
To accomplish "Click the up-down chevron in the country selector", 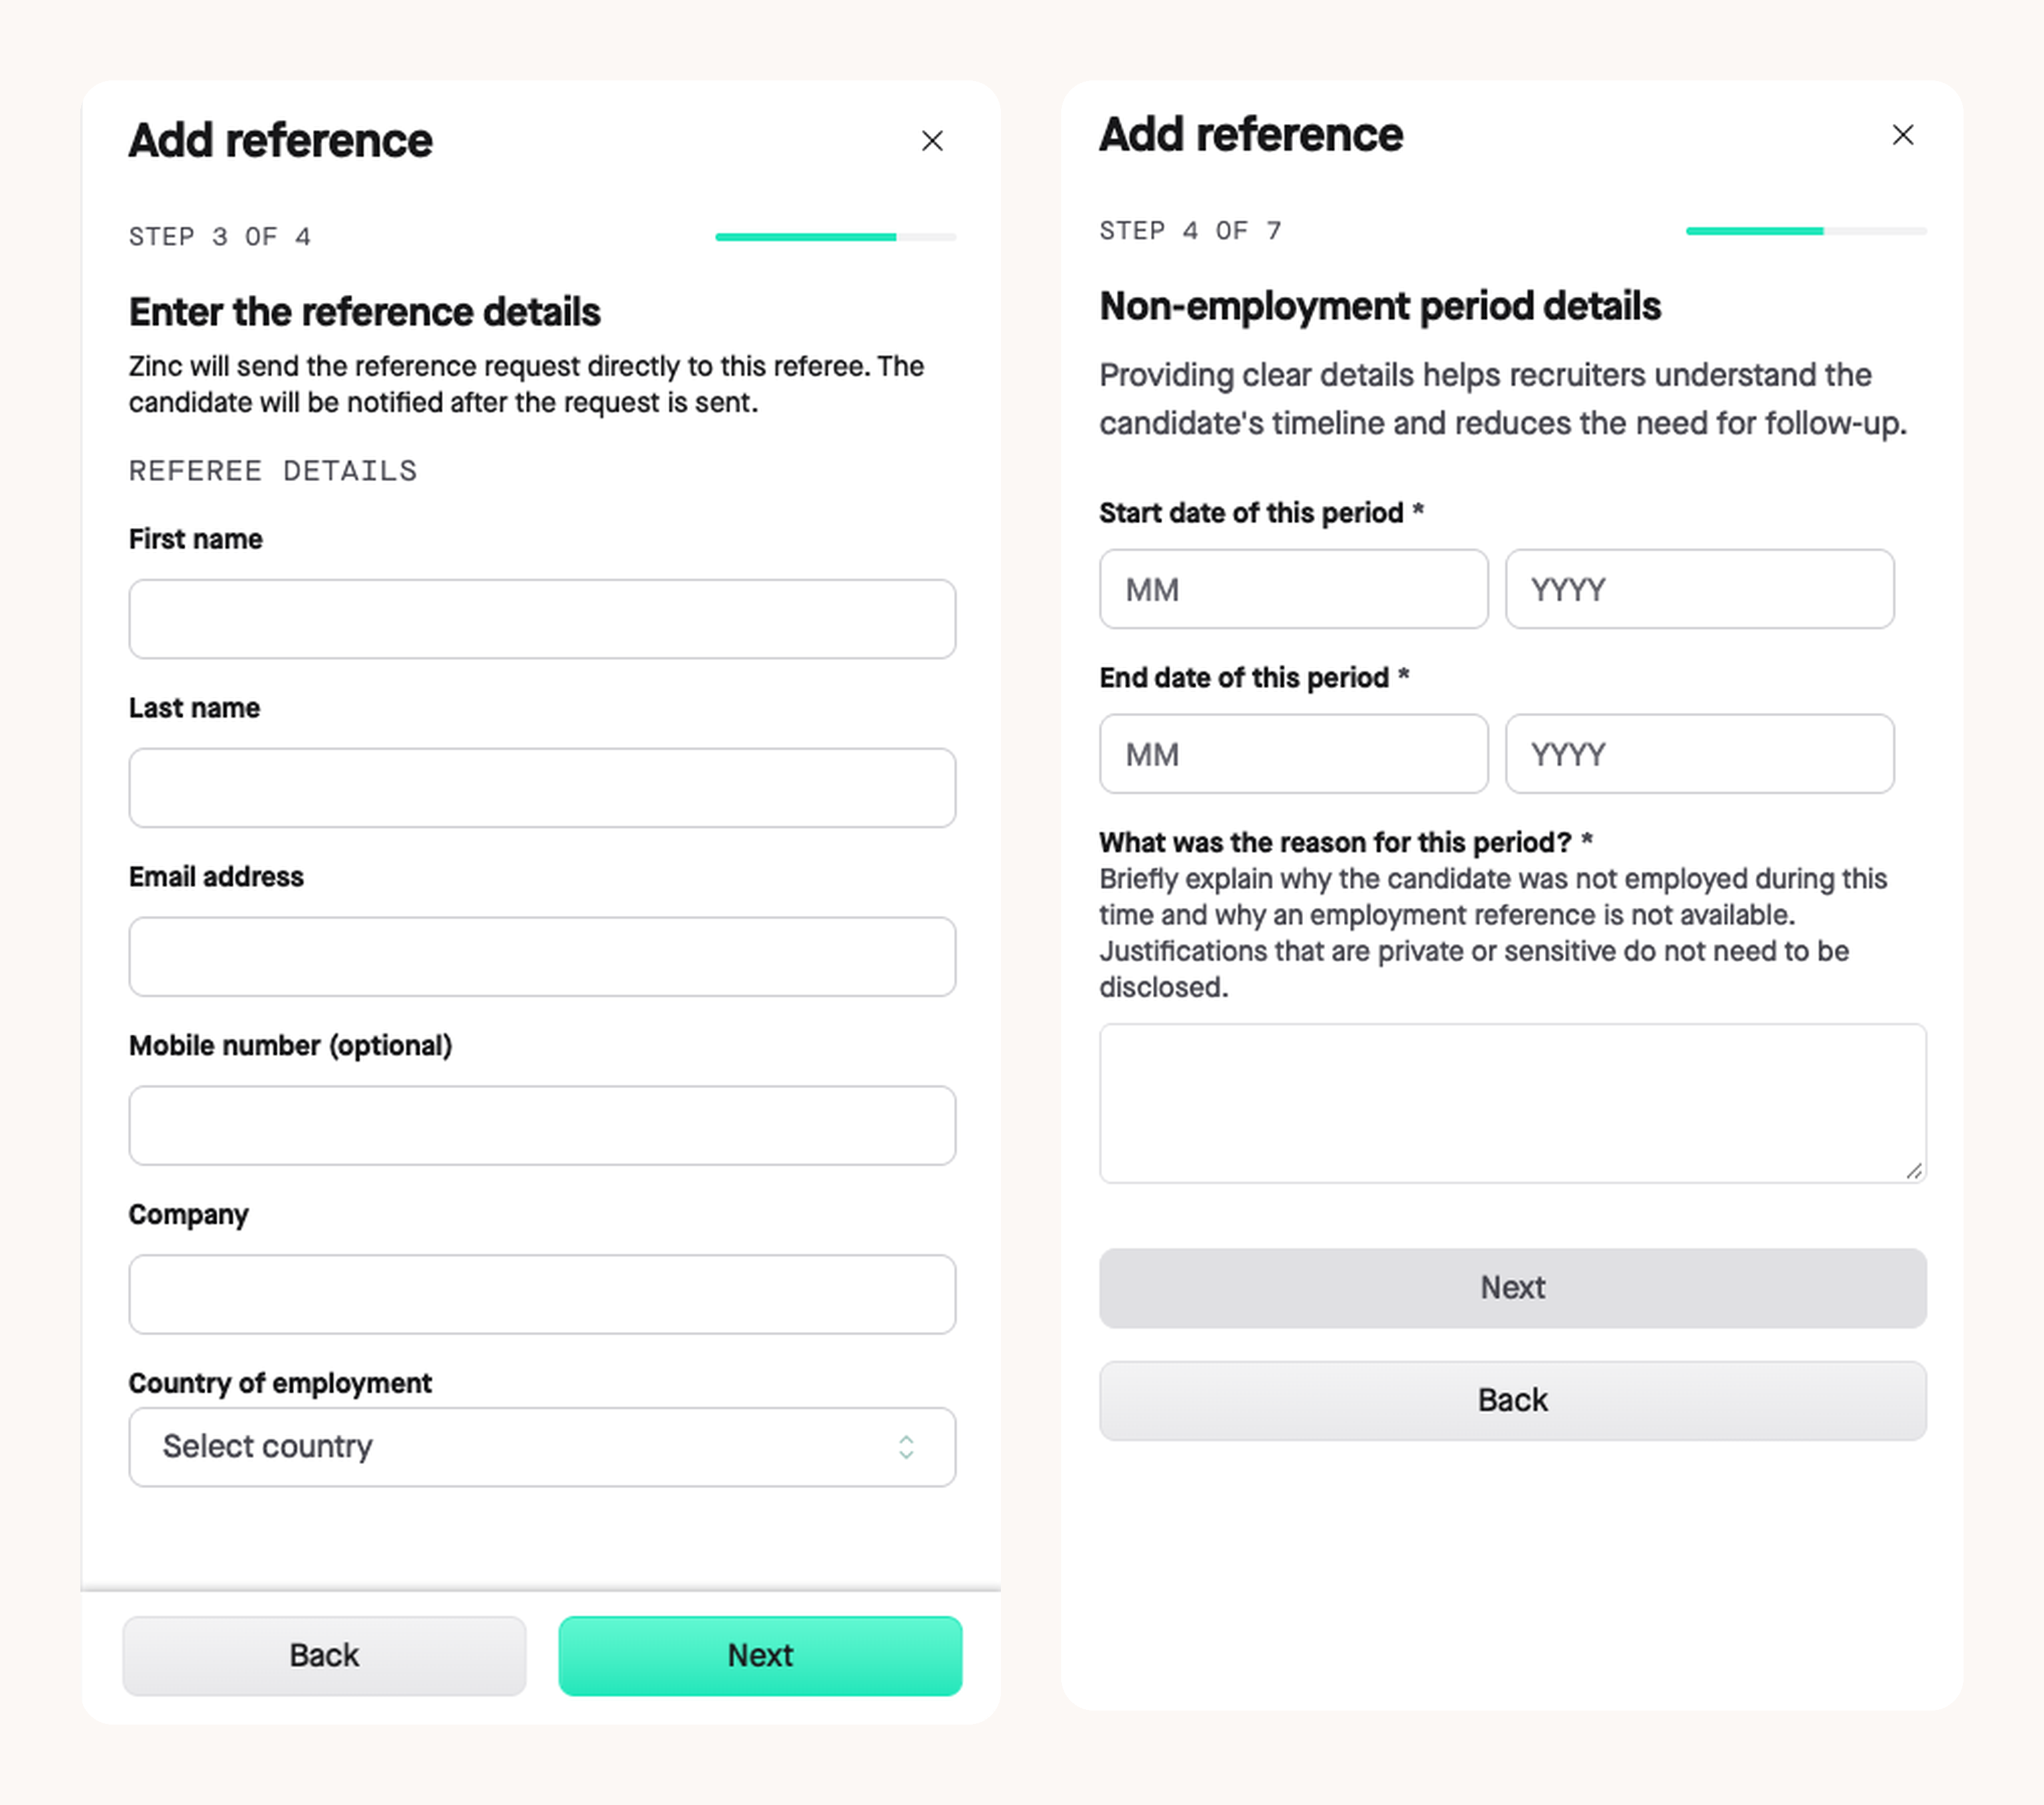I will coord(905,1446).
